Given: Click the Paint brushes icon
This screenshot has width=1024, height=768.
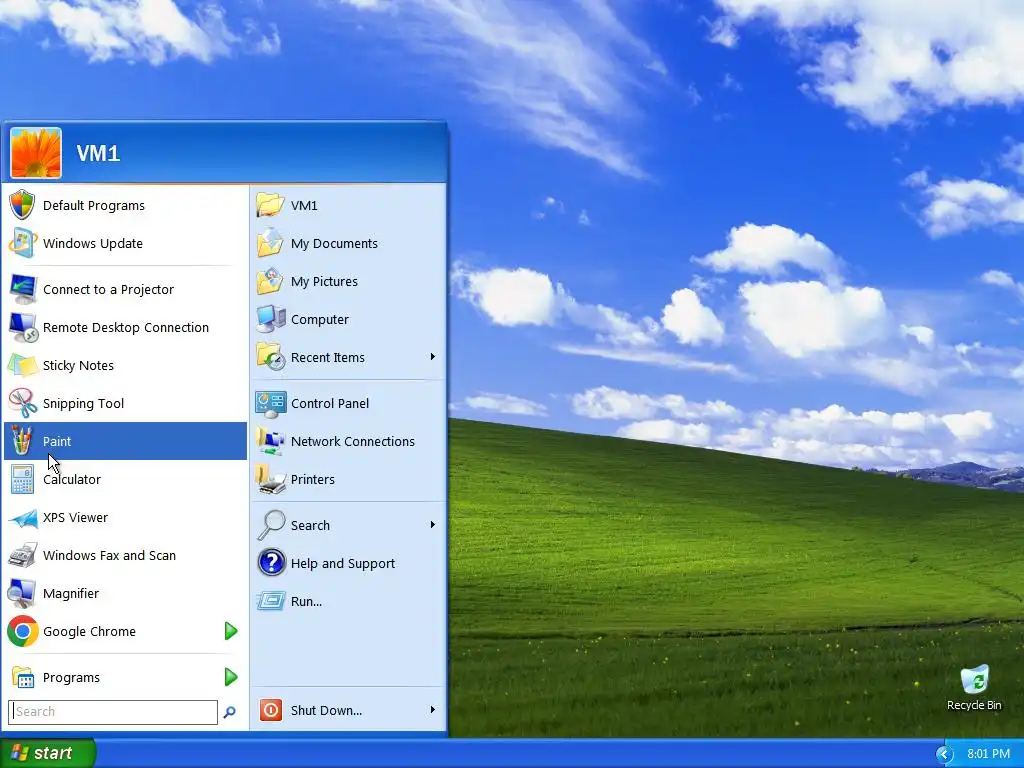Looking at the screenshot, I should pyautogui.click(x=22, y=441).
